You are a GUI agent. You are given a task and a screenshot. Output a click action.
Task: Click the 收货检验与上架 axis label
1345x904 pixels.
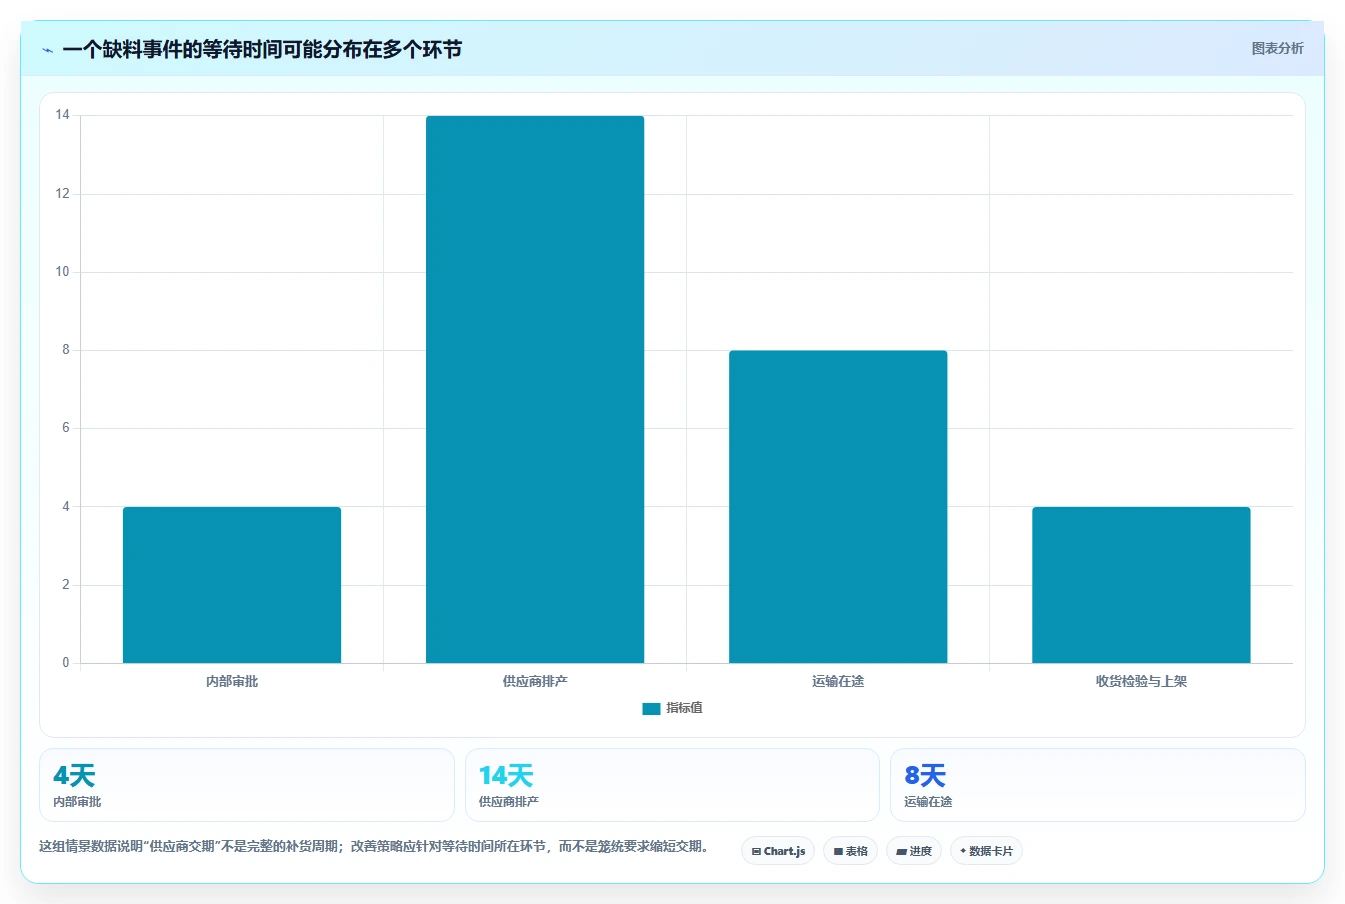[1141, 681]
